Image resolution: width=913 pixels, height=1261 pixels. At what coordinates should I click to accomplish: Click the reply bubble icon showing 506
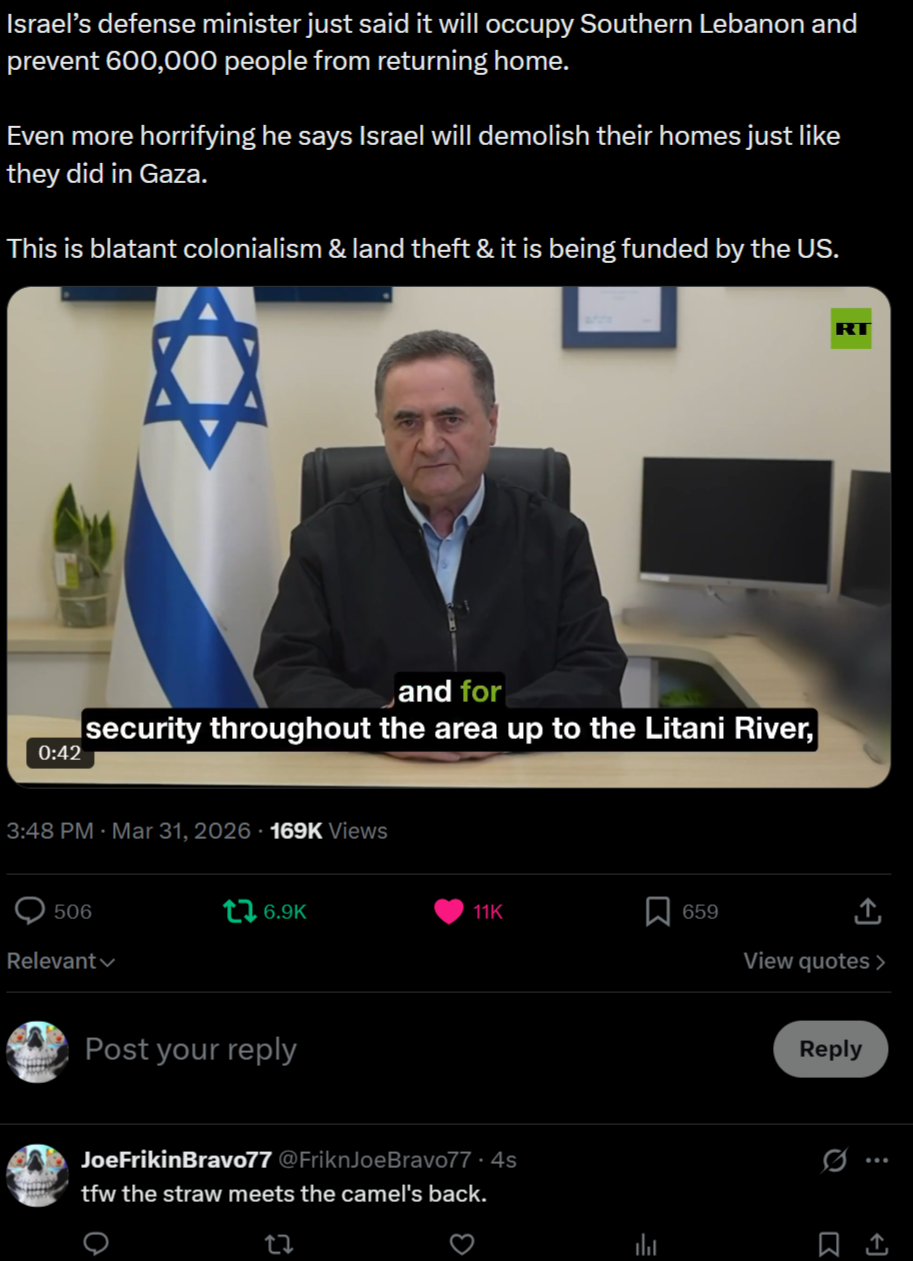tap(32, 911)
